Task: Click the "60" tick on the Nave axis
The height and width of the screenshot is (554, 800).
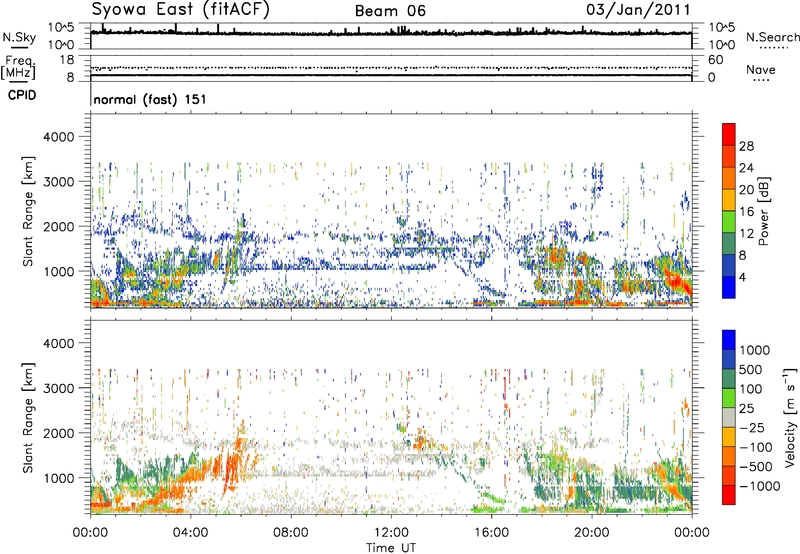Action: click(x=716, y=60)
